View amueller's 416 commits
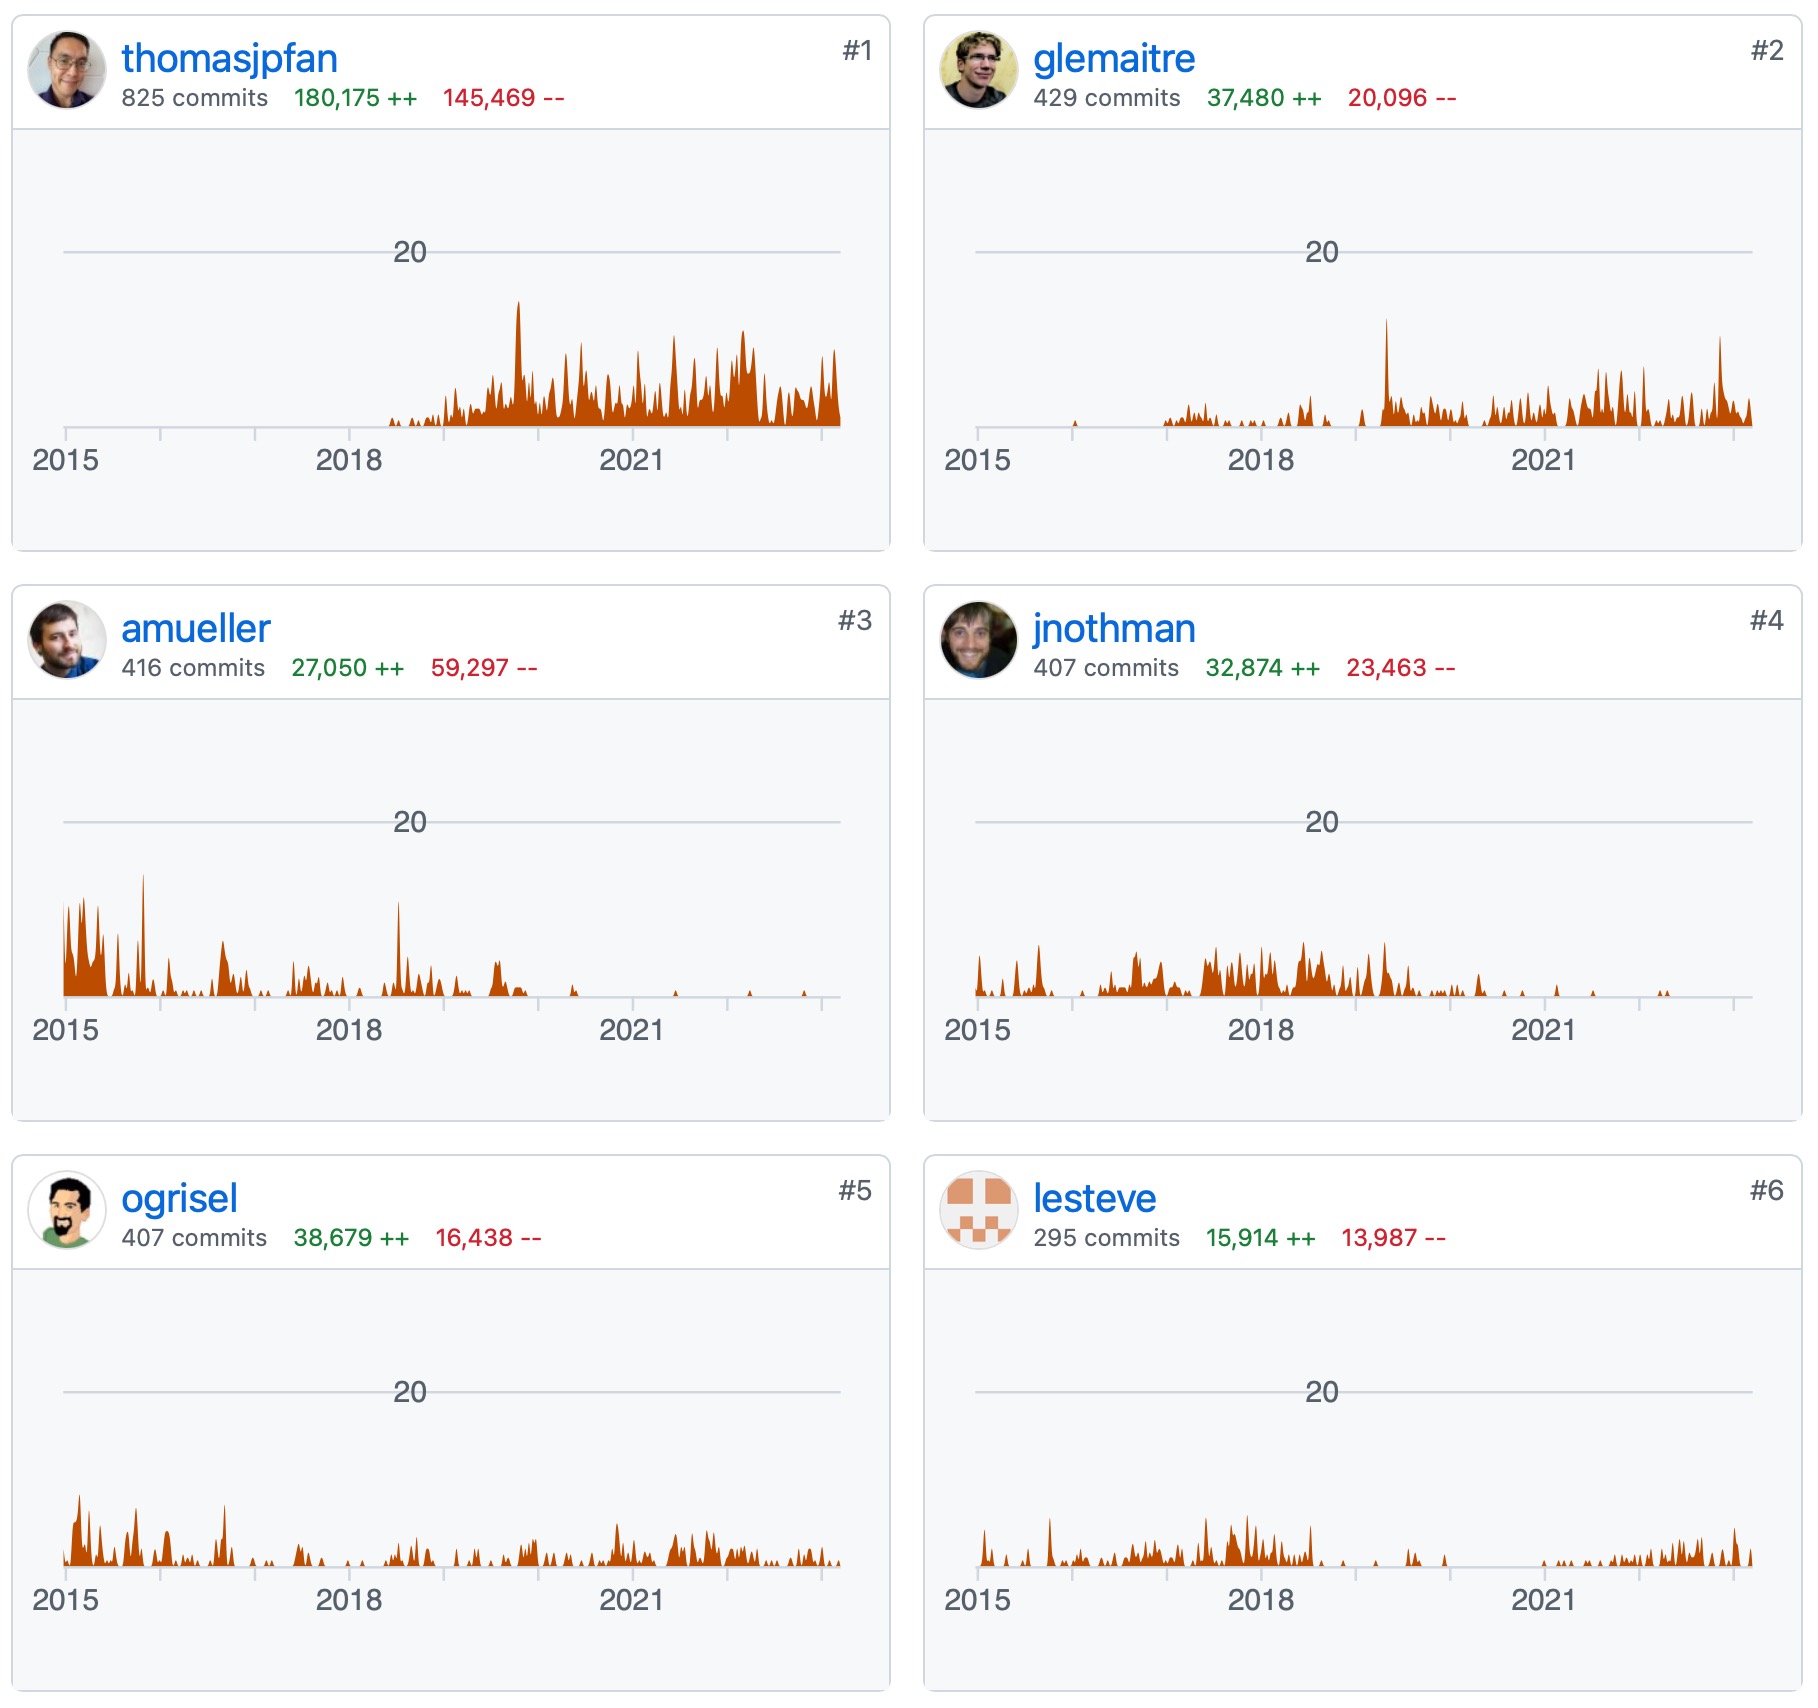The width and height of the screenshot is (1818, 1708). point(193,668)
